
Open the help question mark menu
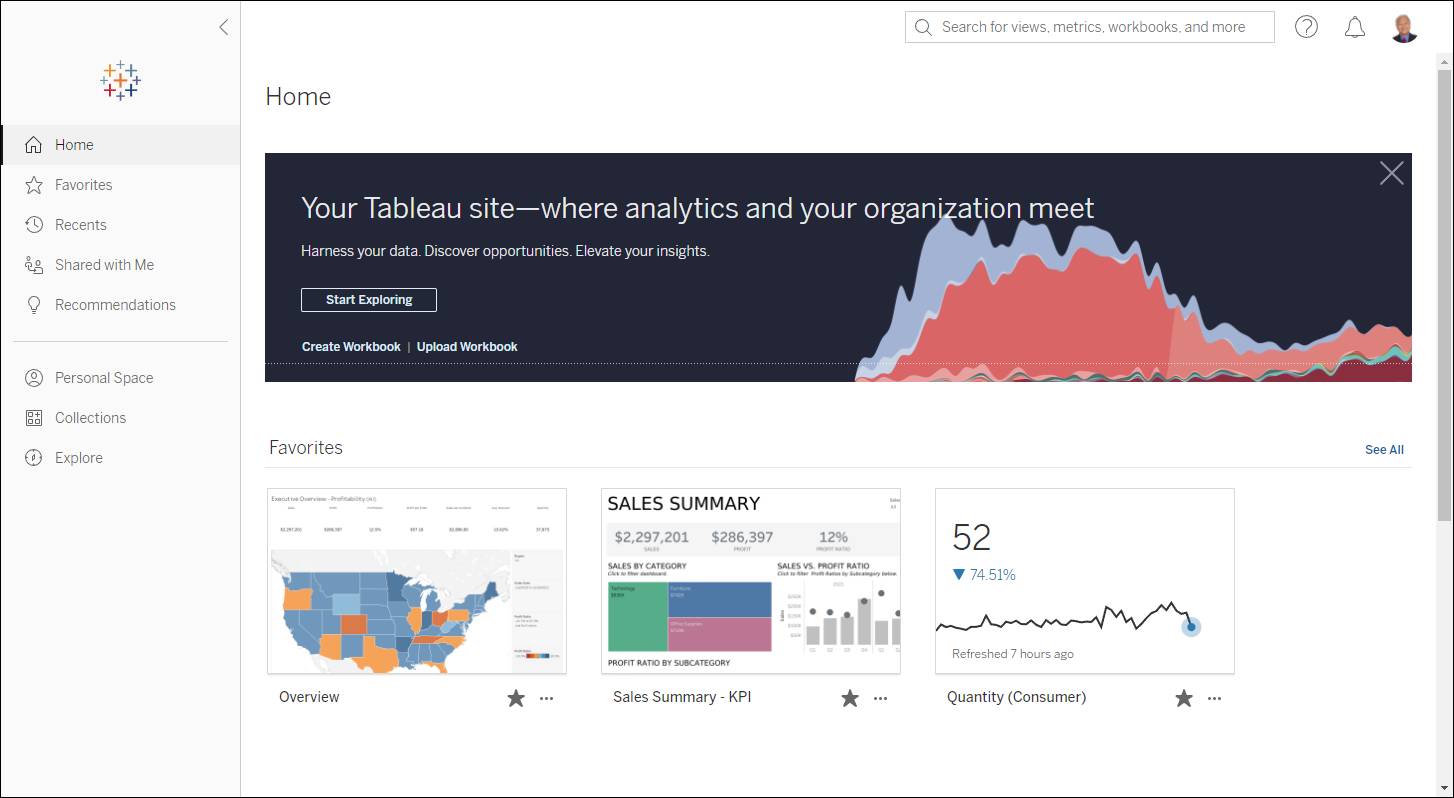pyautogui.click(x=1306, y=27)
